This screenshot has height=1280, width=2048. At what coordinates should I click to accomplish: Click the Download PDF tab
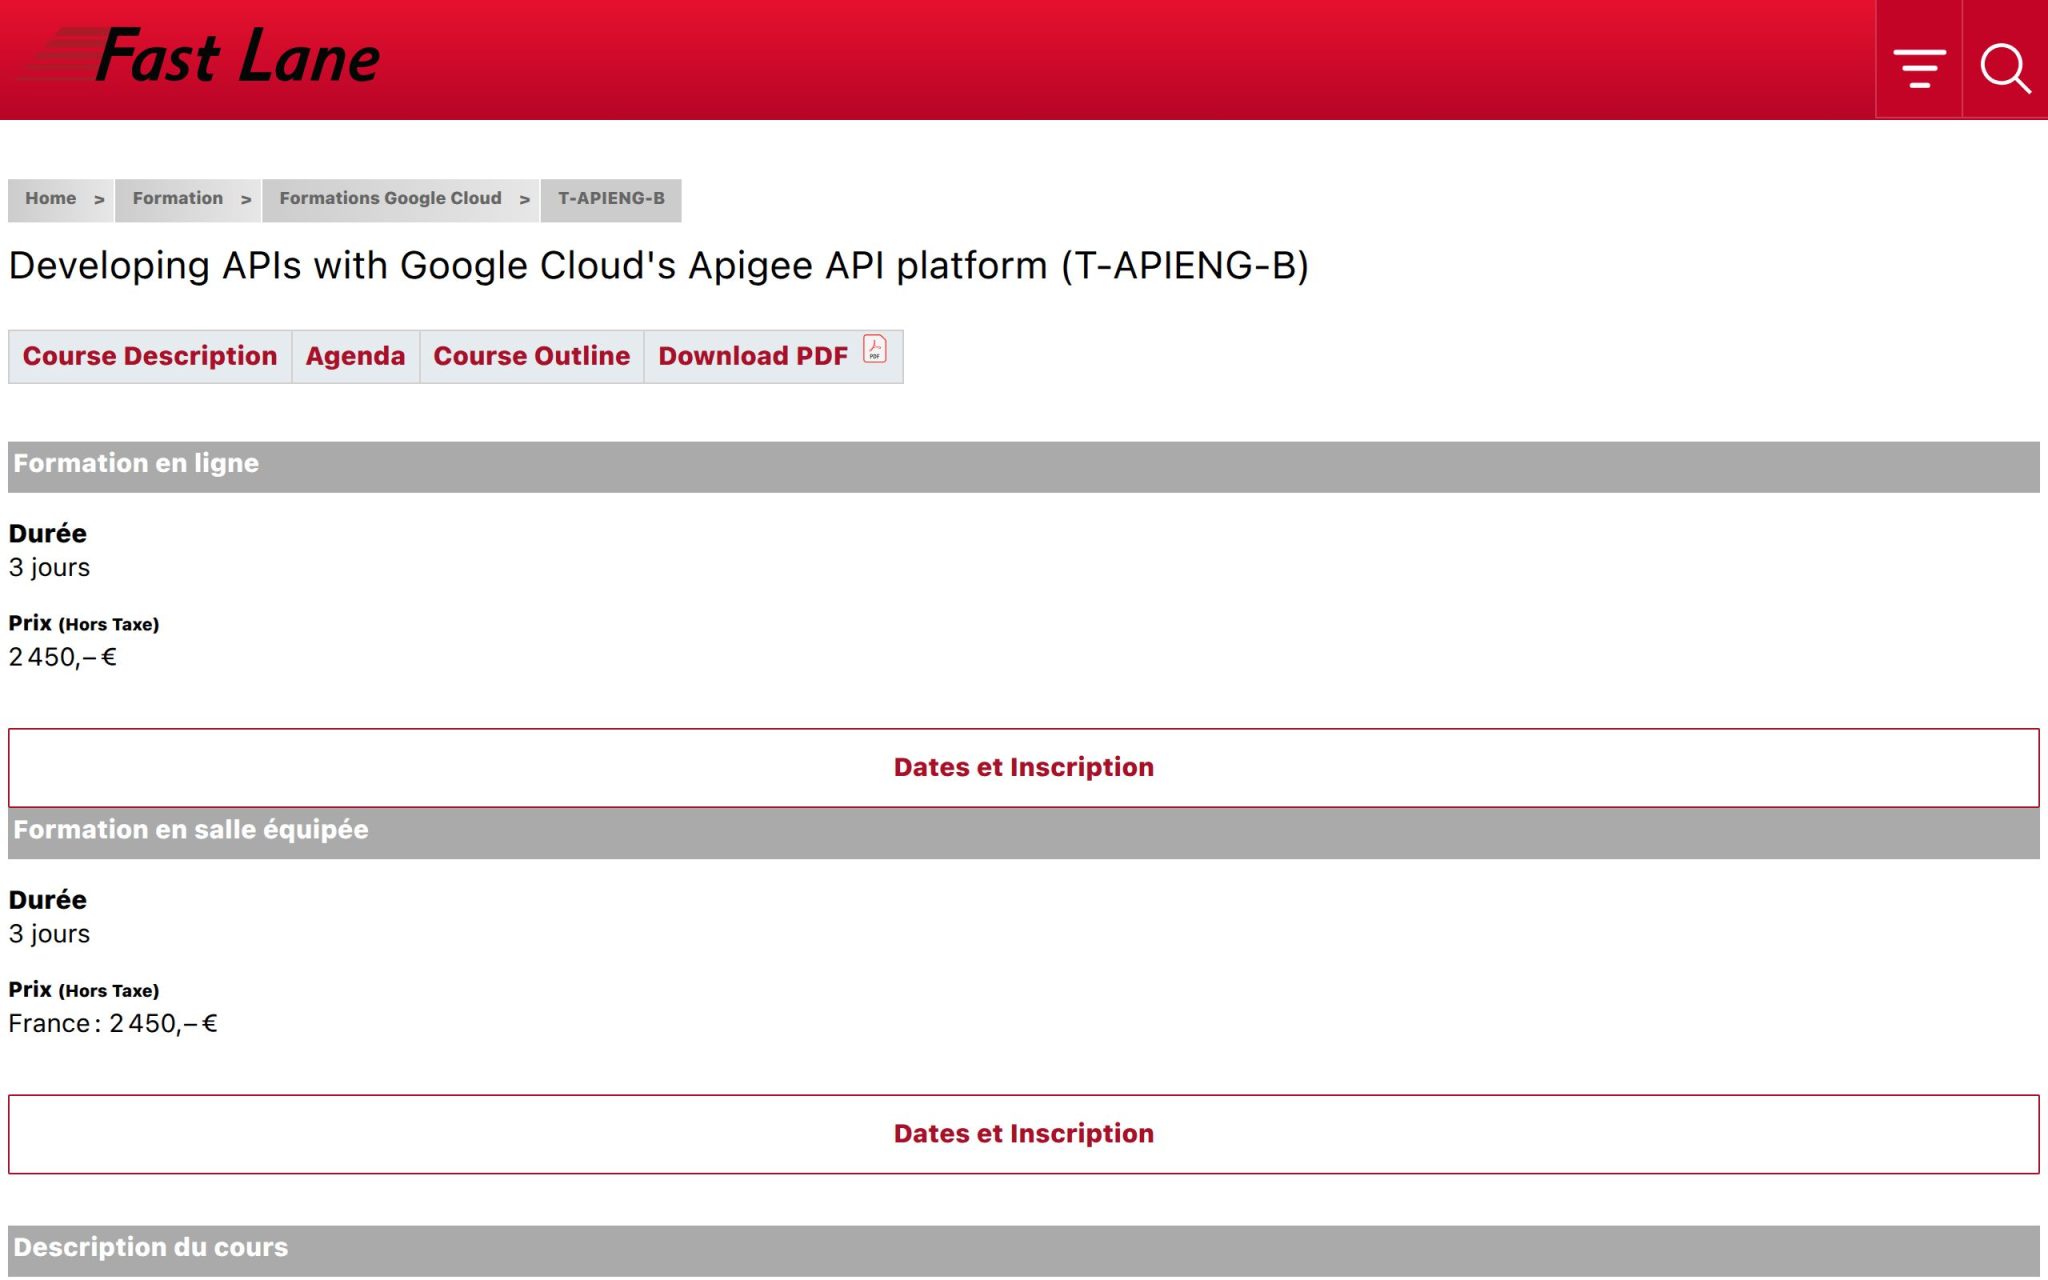(x=773, y=356)
